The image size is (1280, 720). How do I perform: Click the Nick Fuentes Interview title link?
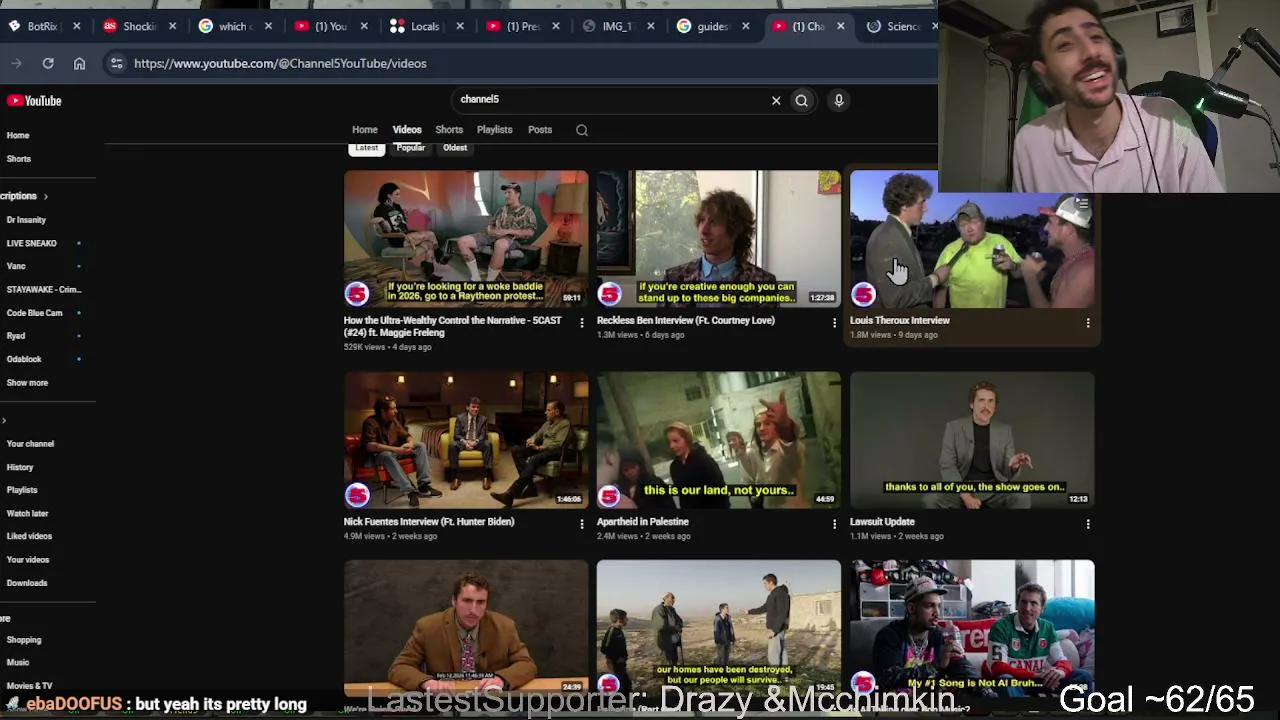pyautogui.click(x=429, y=522)
